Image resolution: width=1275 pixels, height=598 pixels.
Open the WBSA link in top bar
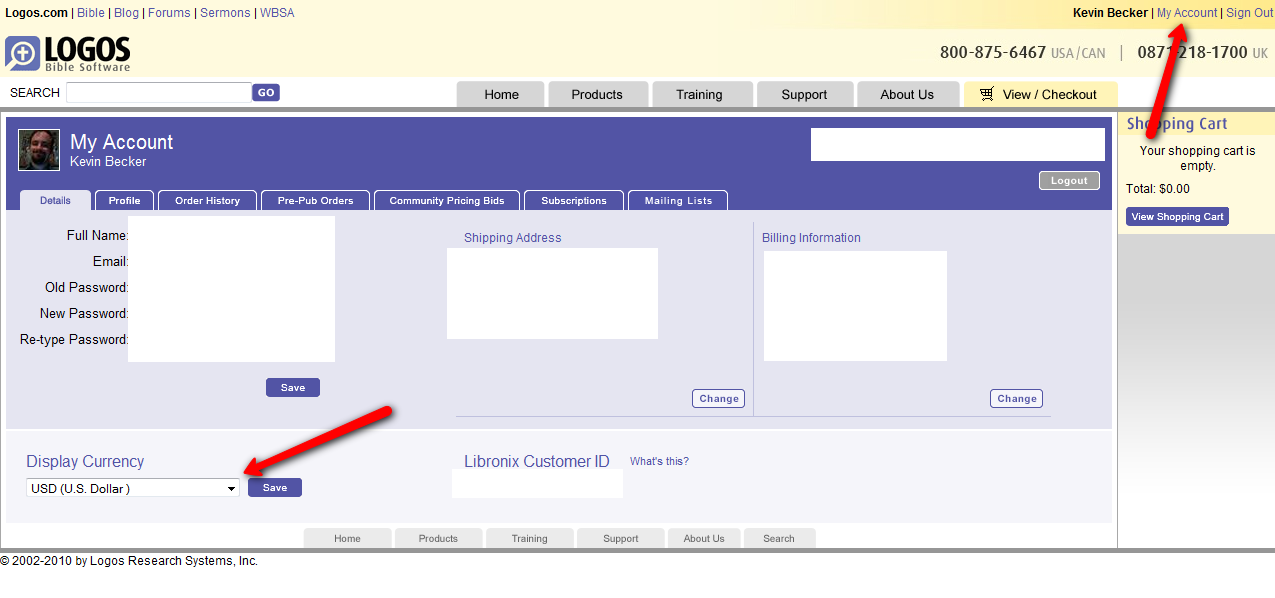(277, 13)
